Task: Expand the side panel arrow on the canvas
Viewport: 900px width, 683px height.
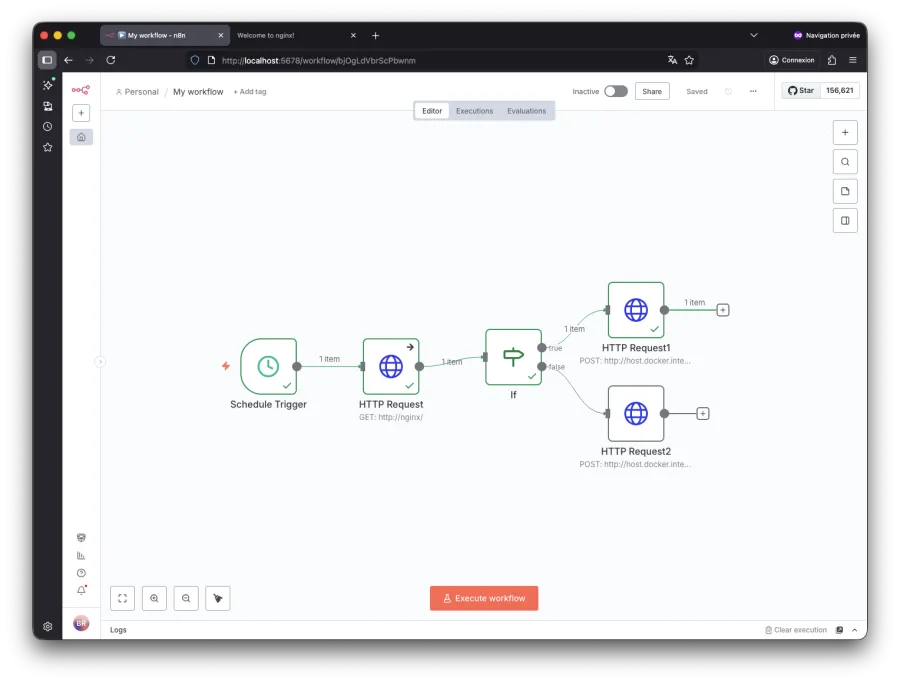Action: click(100, 362)
